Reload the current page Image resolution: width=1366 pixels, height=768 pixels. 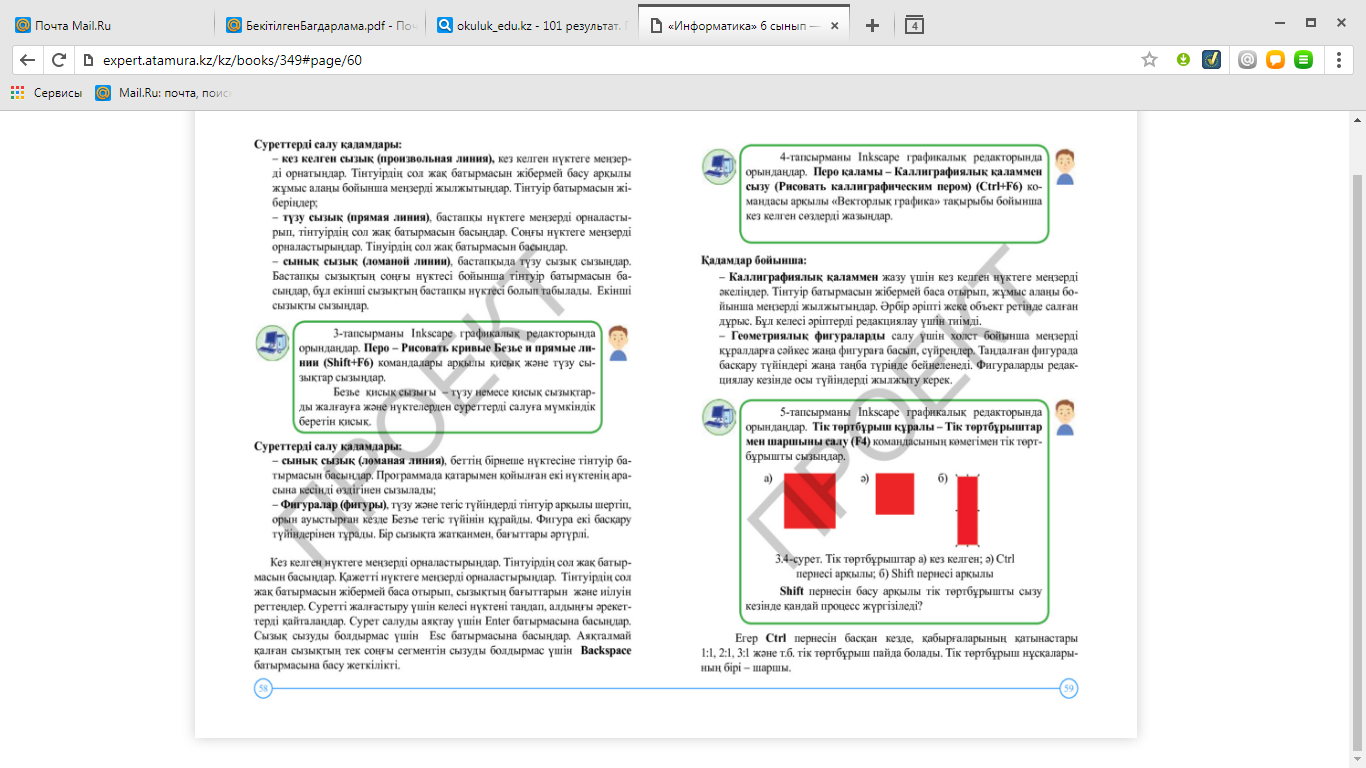59,60
